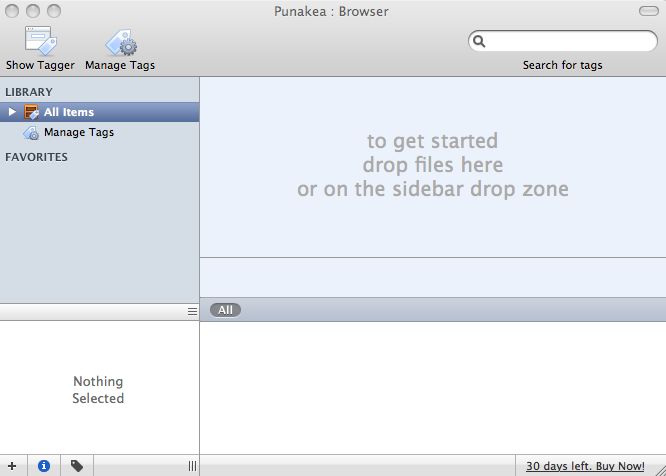666x476 pixels.
Task: Click the plus add button at bottom
Action: [12, 466]
